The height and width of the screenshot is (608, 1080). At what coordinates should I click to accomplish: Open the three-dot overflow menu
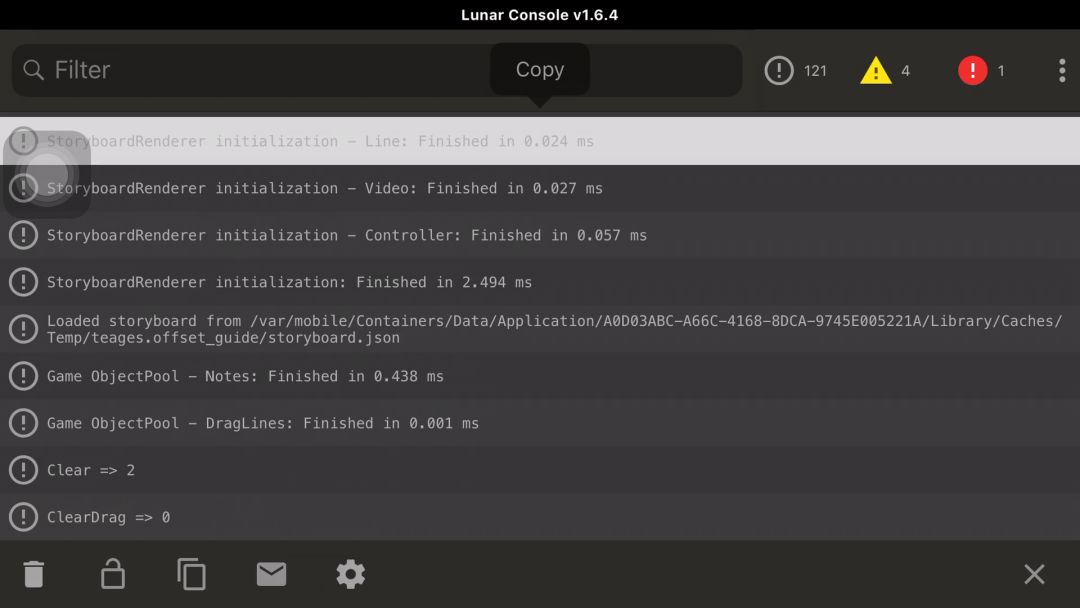coord(1062,70)
